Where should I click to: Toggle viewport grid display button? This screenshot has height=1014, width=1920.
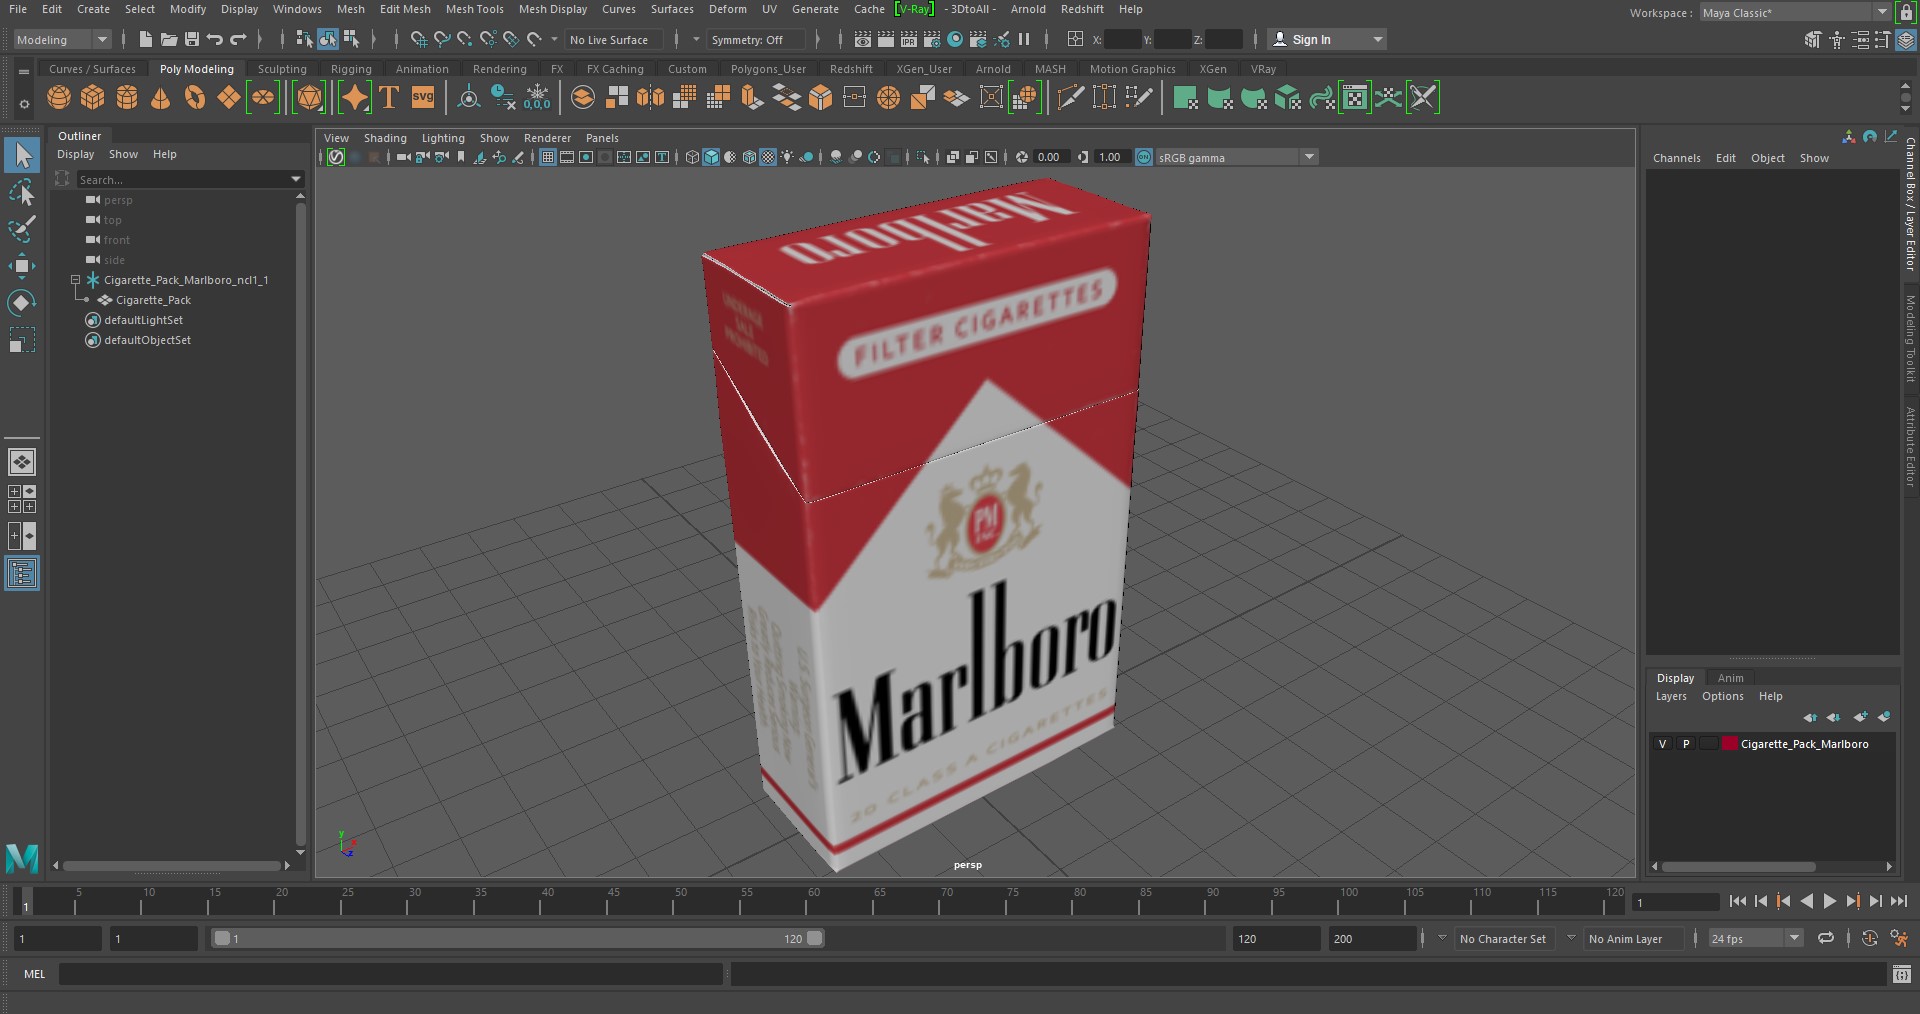[x=548, y=157]
